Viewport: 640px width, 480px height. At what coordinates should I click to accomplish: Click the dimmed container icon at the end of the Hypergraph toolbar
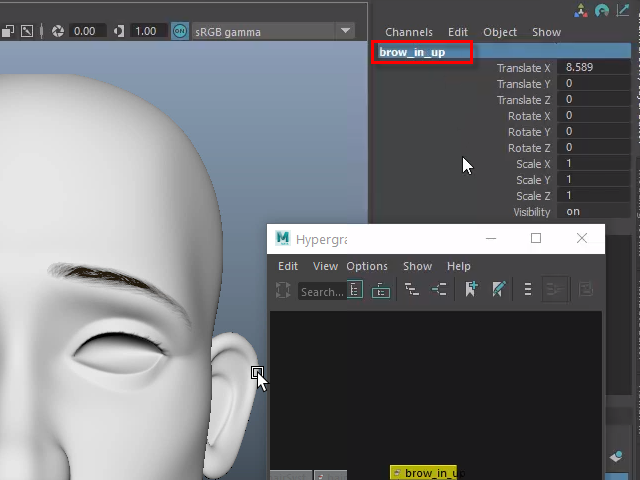pyautogui.click(x=586, y=289)
